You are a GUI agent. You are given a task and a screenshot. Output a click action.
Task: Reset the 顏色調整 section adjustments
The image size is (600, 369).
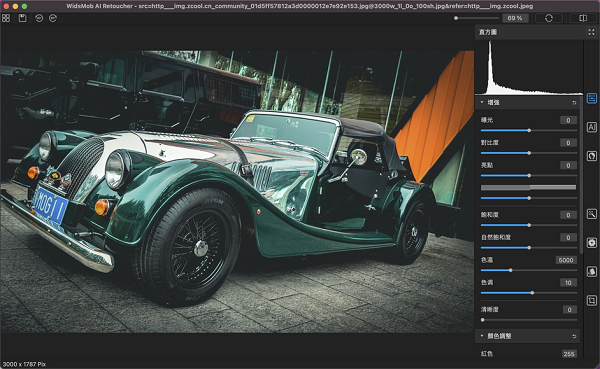574,336
